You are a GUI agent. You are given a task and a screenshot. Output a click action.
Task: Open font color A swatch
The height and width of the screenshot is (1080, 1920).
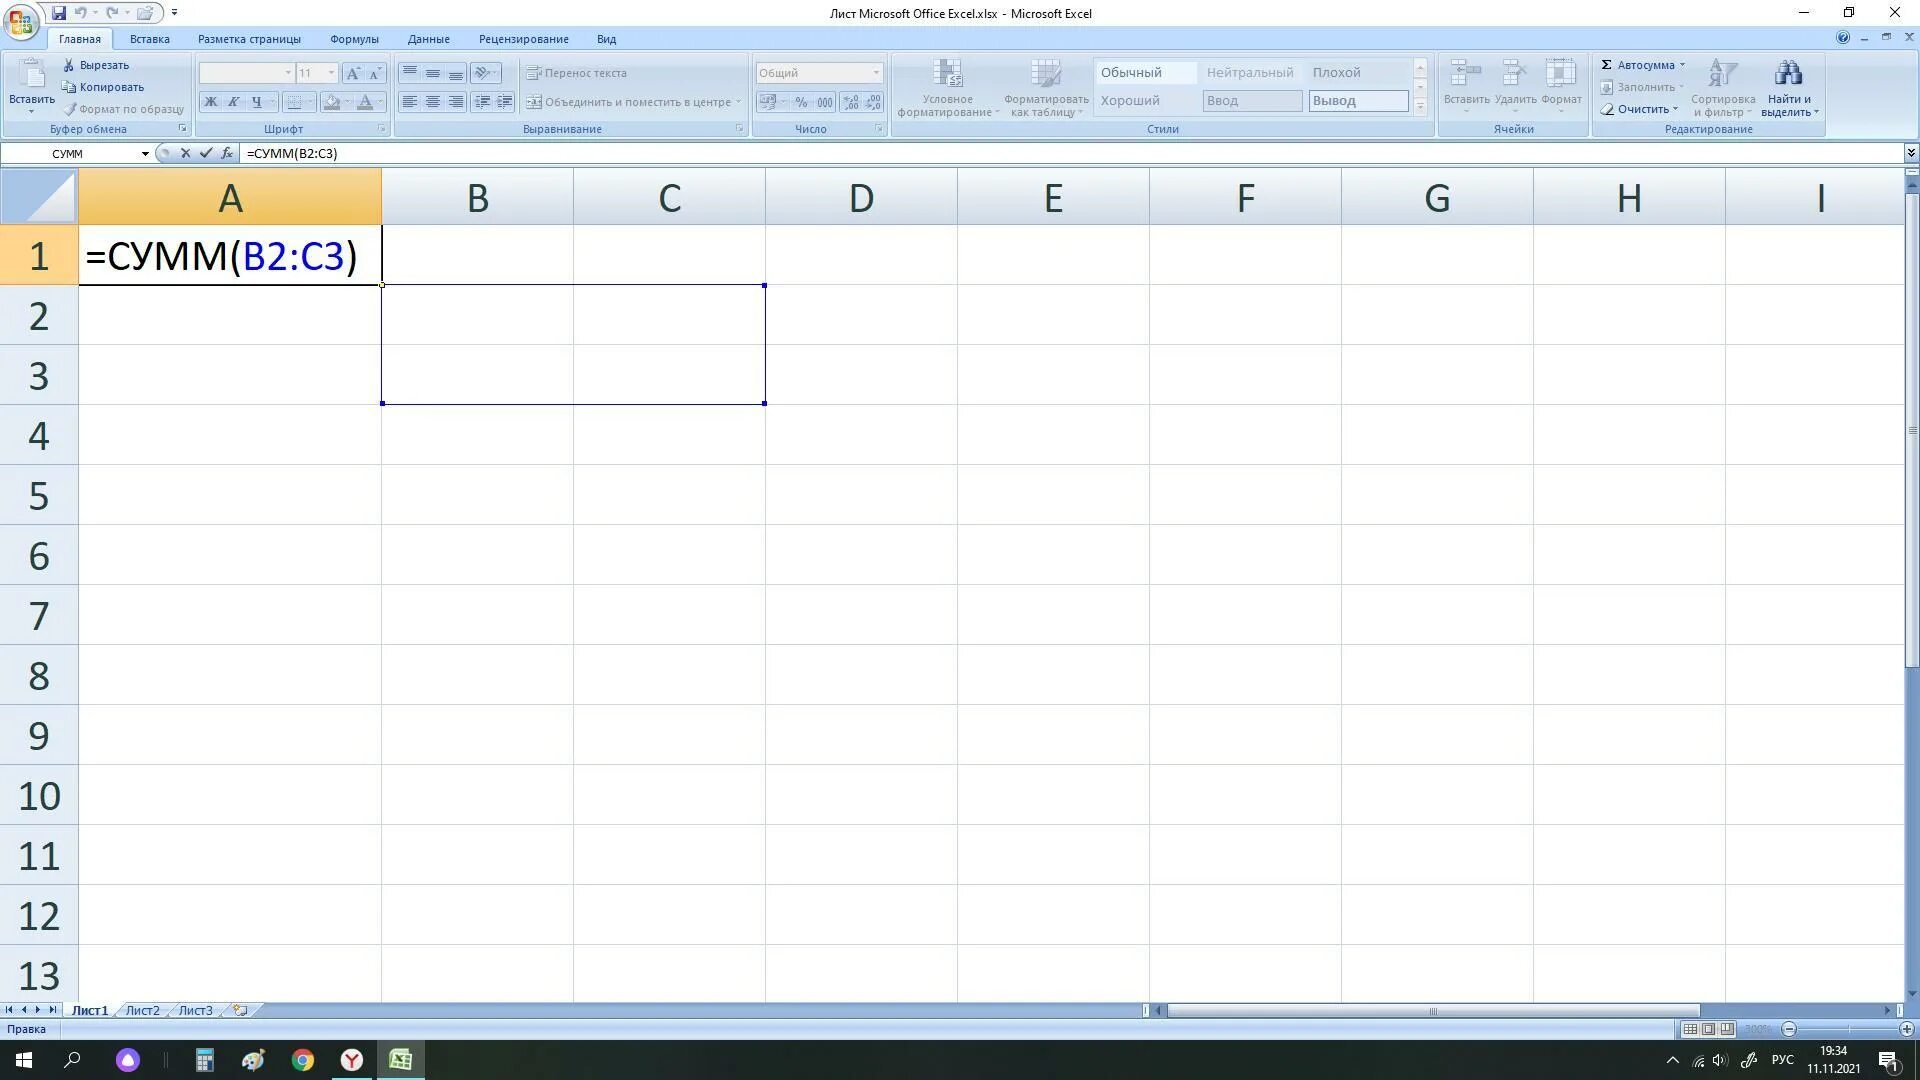tap(365, 102)
